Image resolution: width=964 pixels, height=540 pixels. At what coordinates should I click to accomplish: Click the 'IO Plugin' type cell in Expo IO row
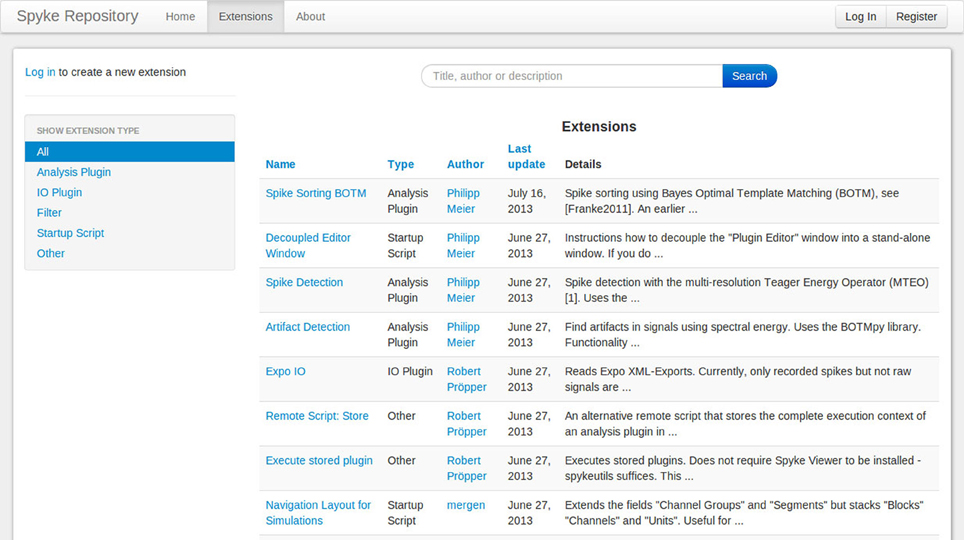pos(410,371)
